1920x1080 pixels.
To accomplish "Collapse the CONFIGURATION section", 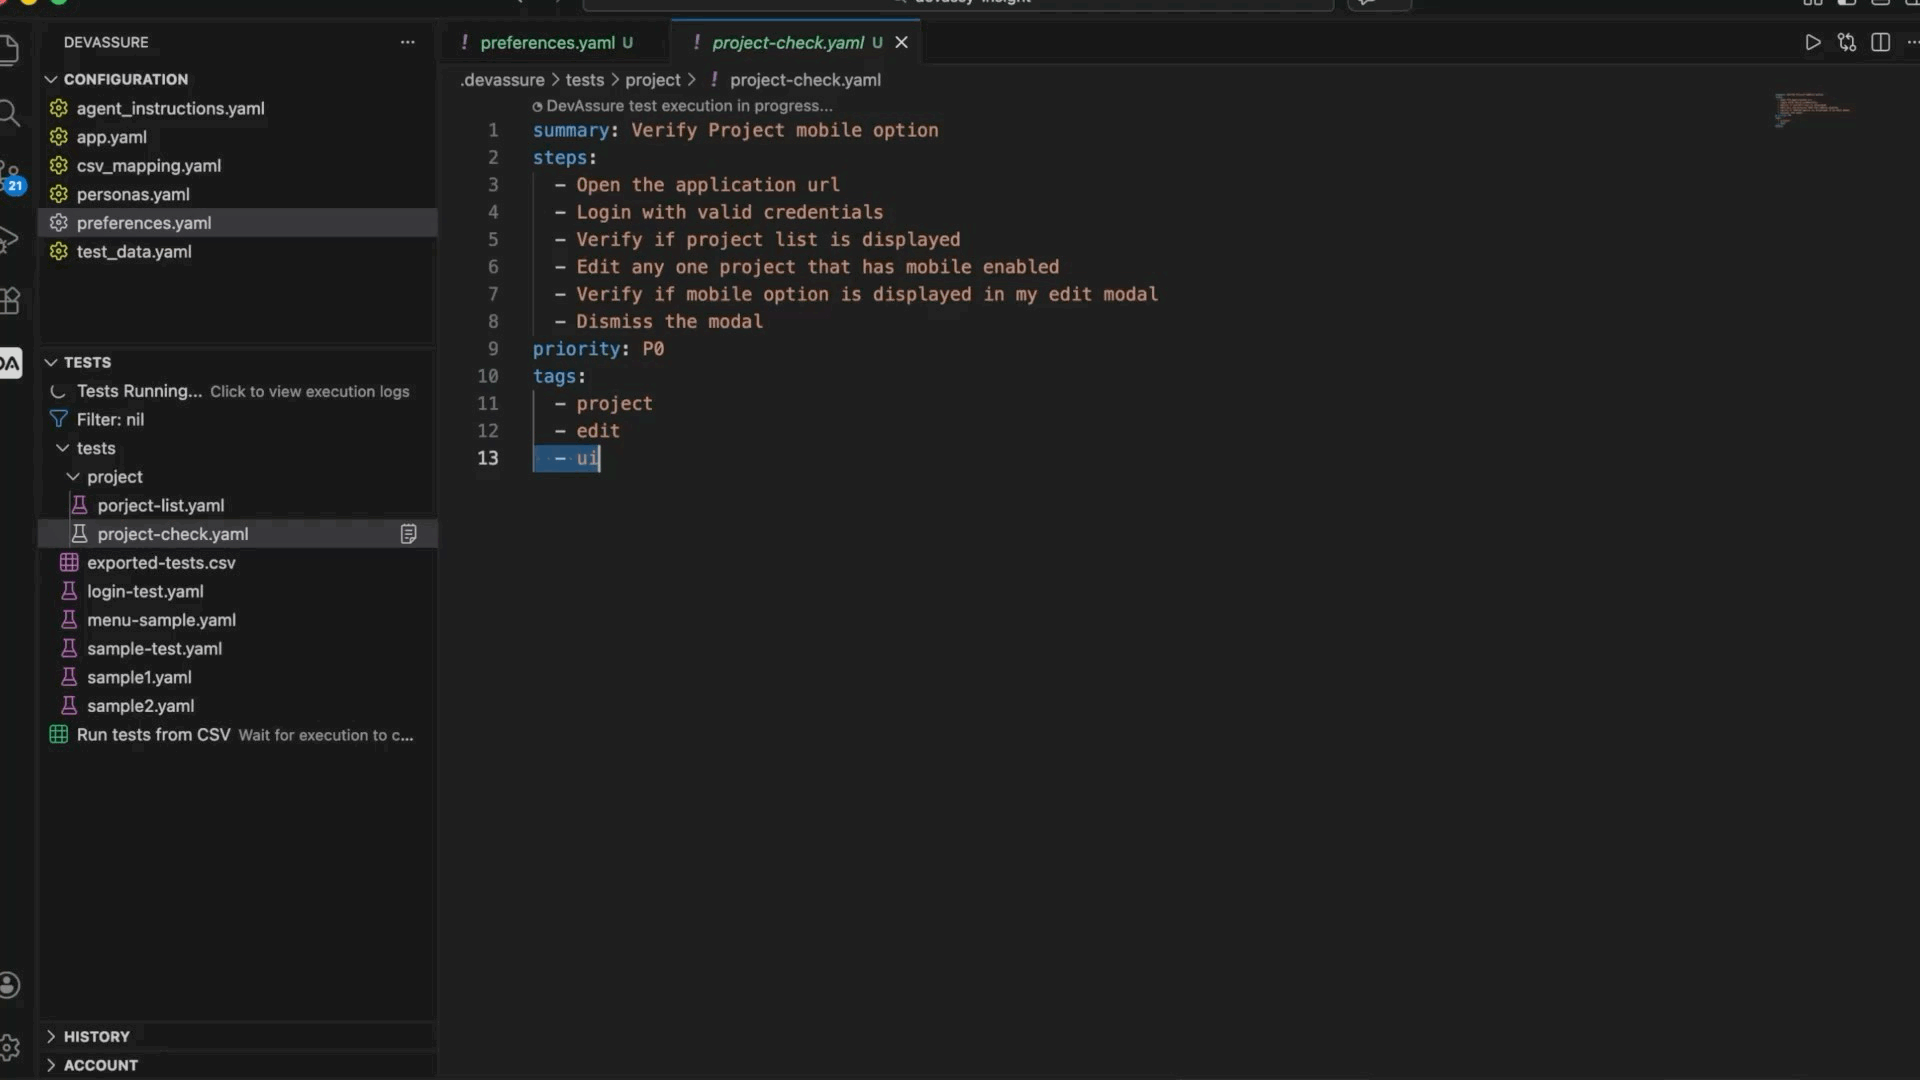I will click(x=51, y=79).
